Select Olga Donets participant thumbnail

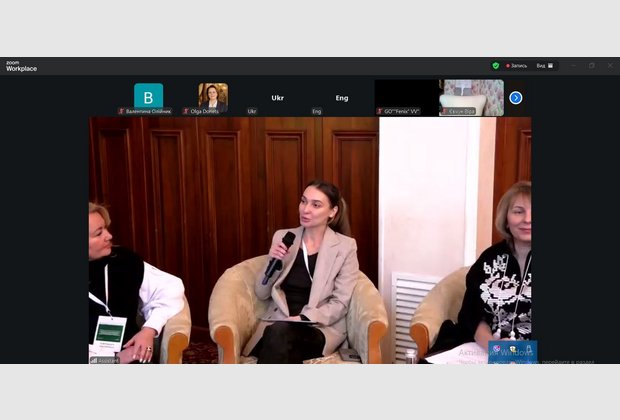[x=213, y=98]
